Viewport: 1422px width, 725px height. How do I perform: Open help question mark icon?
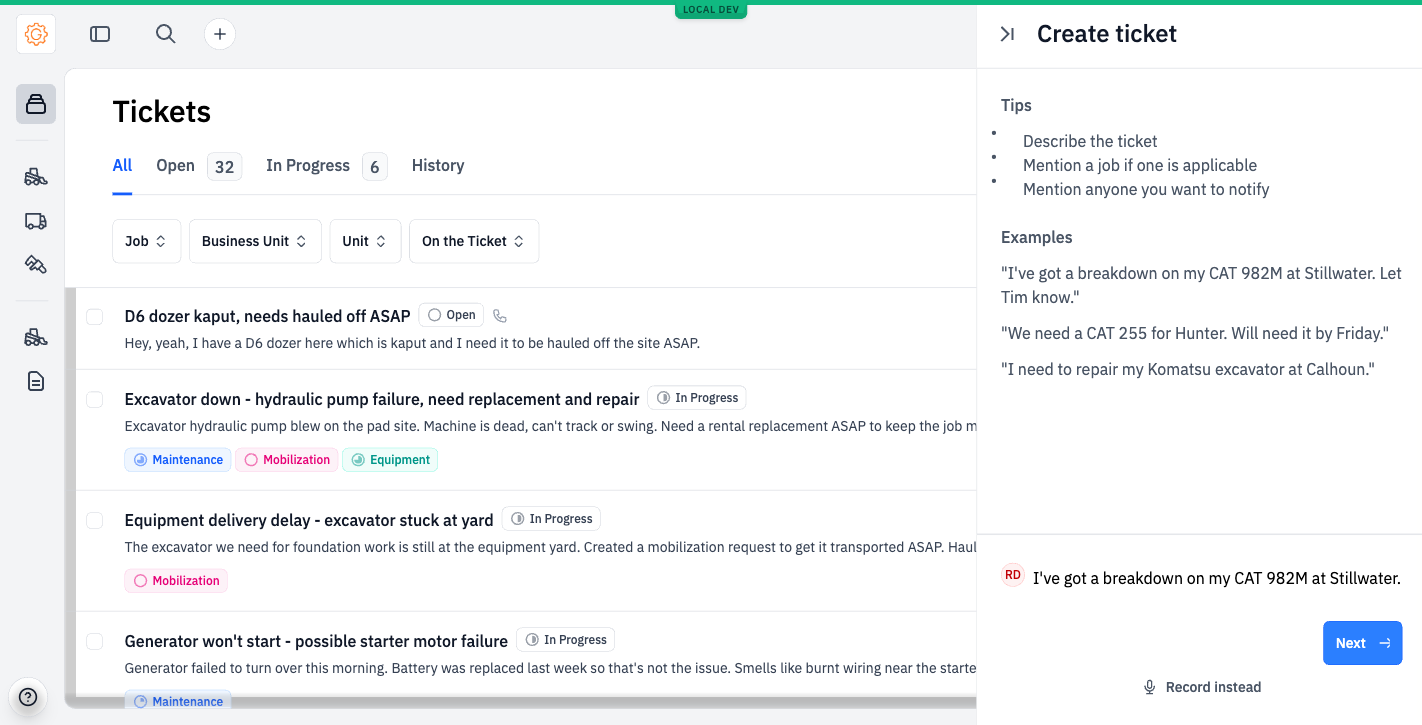point(28,697)
